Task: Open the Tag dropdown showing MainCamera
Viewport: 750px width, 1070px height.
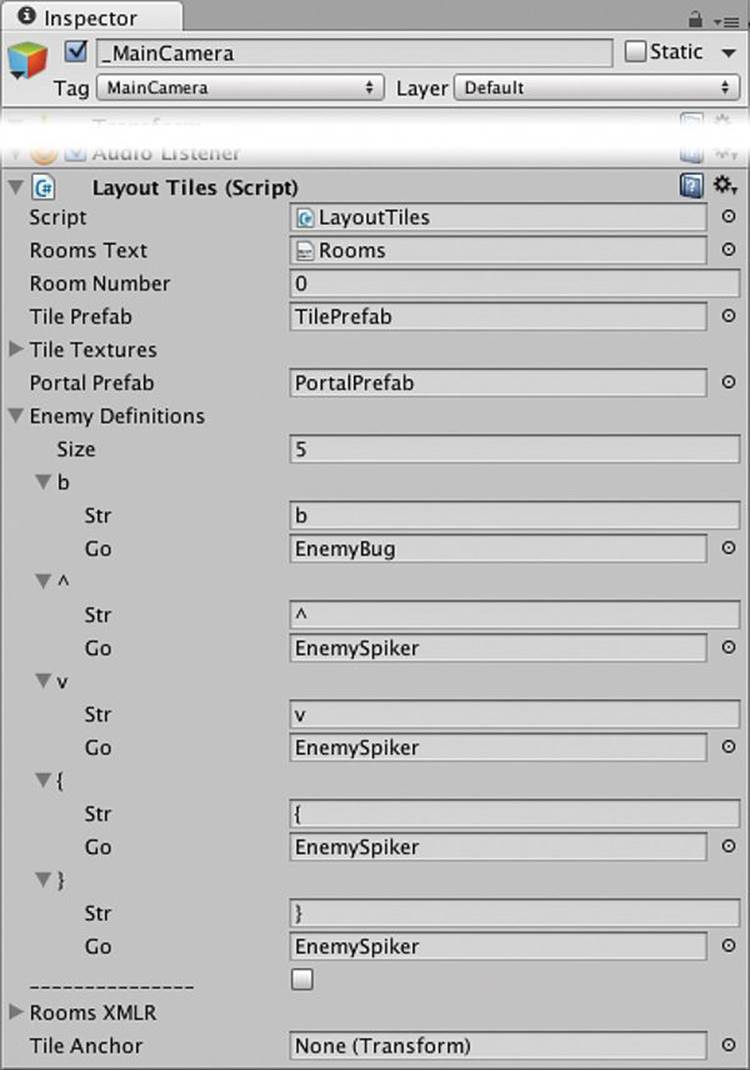Action: 241,87
